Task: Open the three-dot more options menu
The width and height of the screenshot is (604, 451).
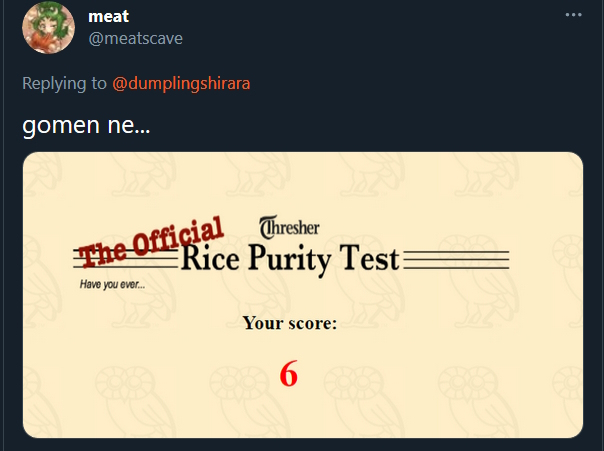Action: pos(573,15)
